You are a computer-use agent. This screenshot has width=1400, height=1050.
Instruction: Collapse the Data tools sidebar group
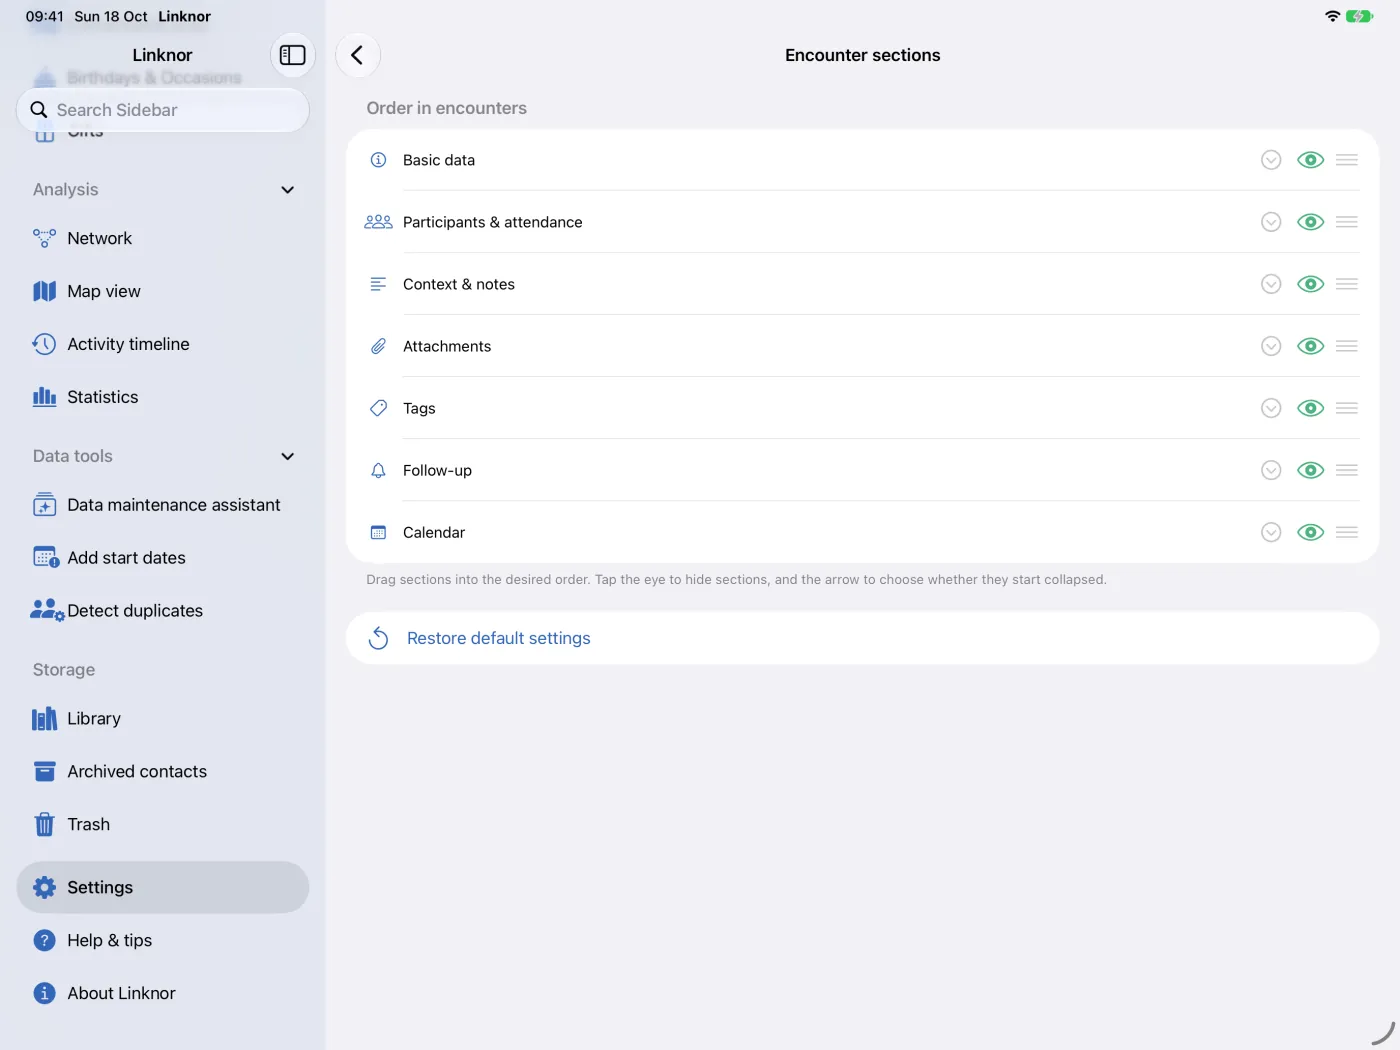click(288, 457)
